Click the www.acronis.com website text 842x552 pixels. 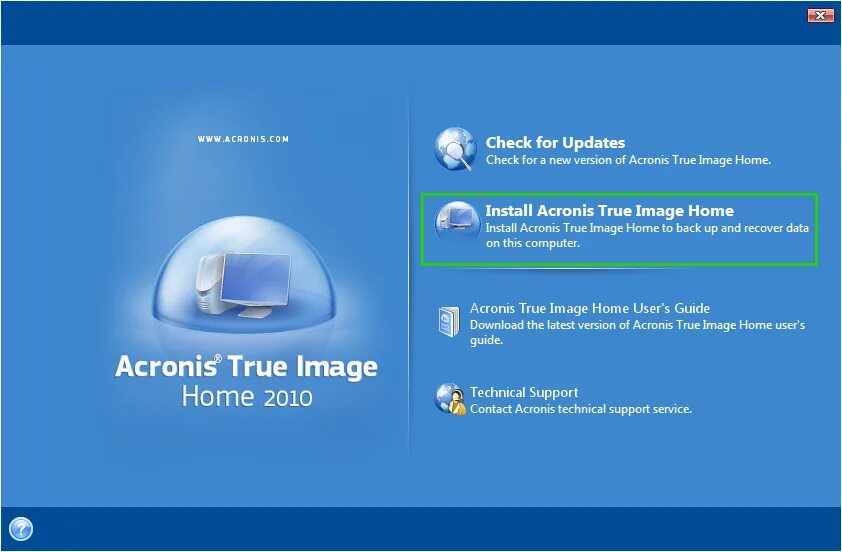tap(243, 139)
